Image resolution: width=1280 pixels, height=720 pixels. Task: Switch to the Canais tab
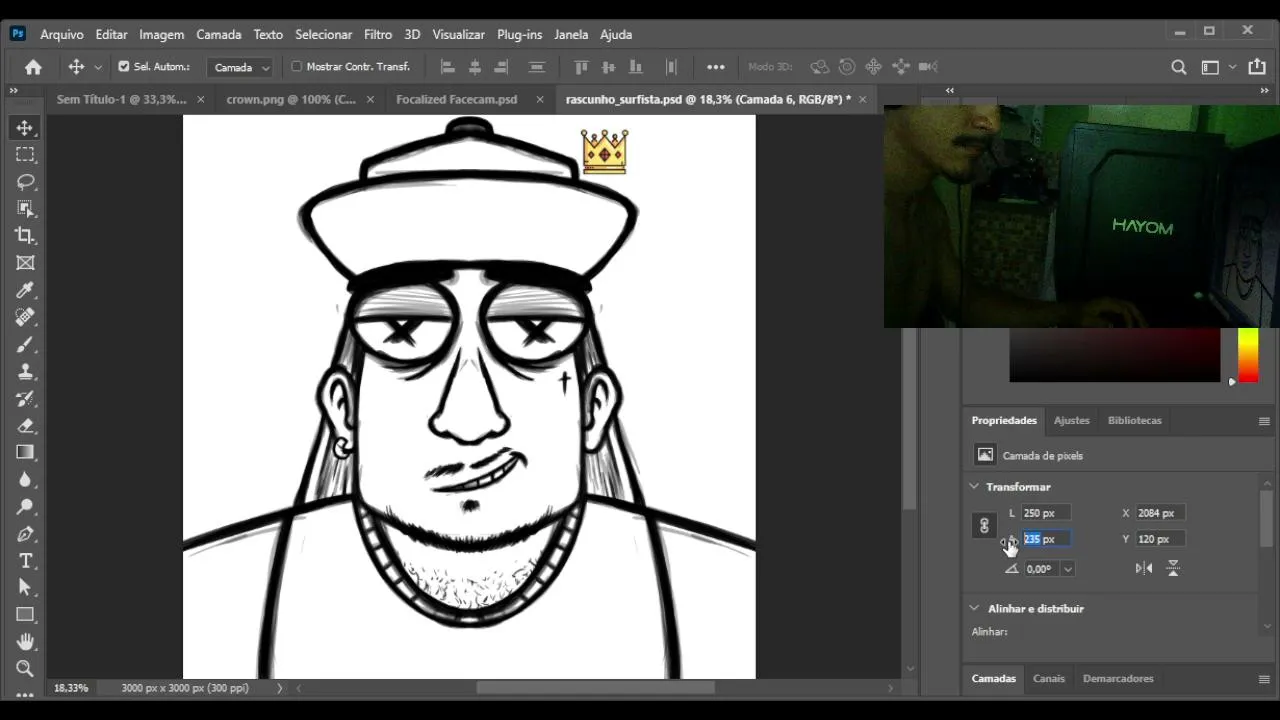click(1049, 678)
